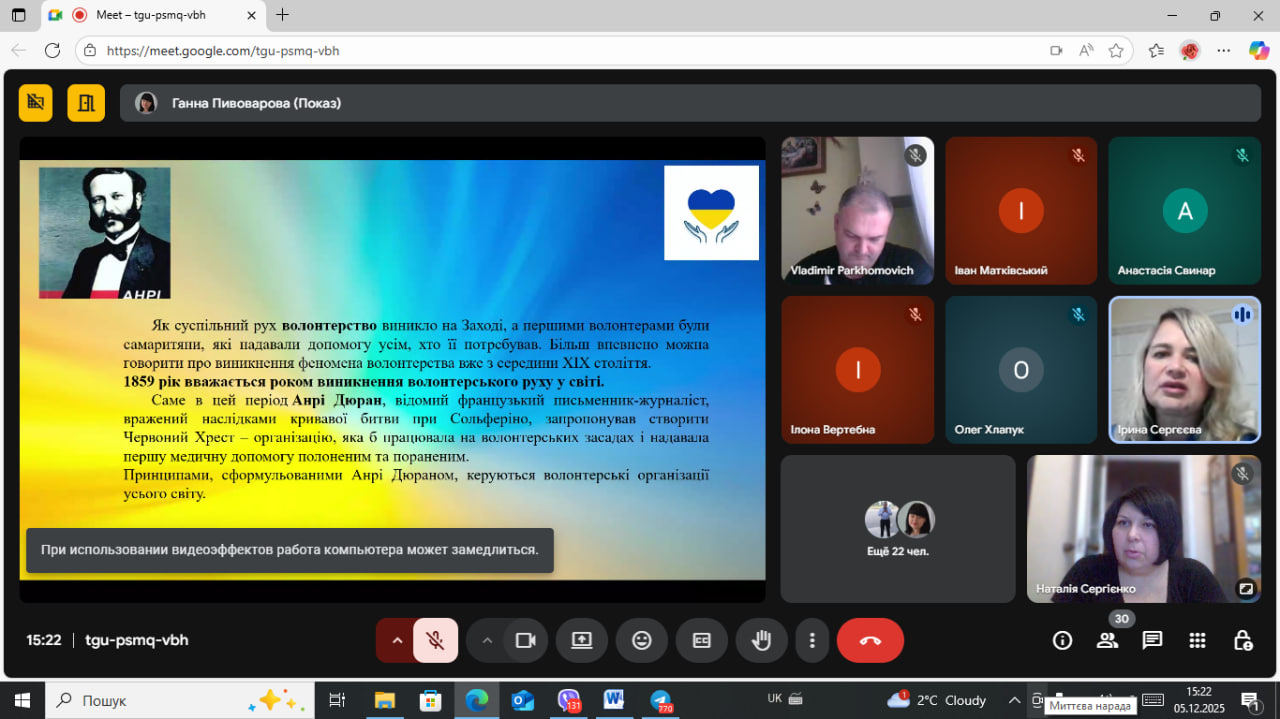Image resolution: width=1280 pixels, height=719 pixels.
Task: Click the red leave call button
Action: (870, 641)
